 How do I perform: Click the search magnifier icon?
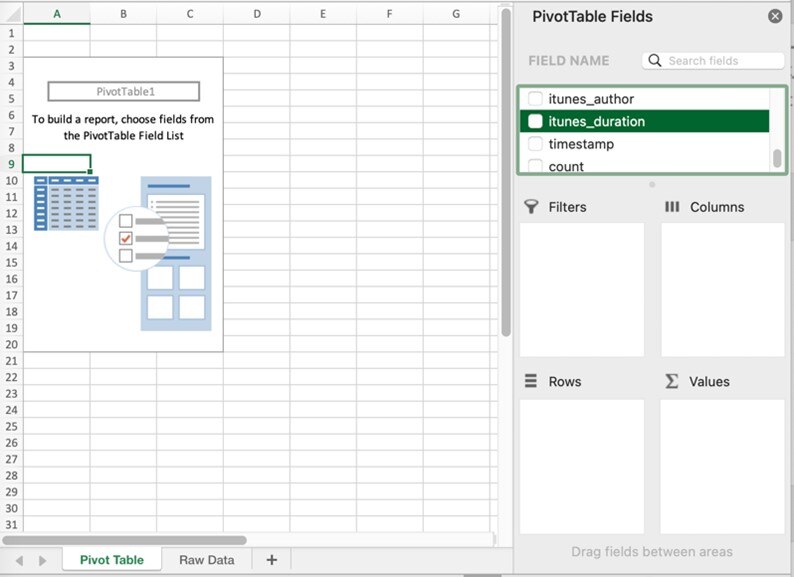pos(655,61)
